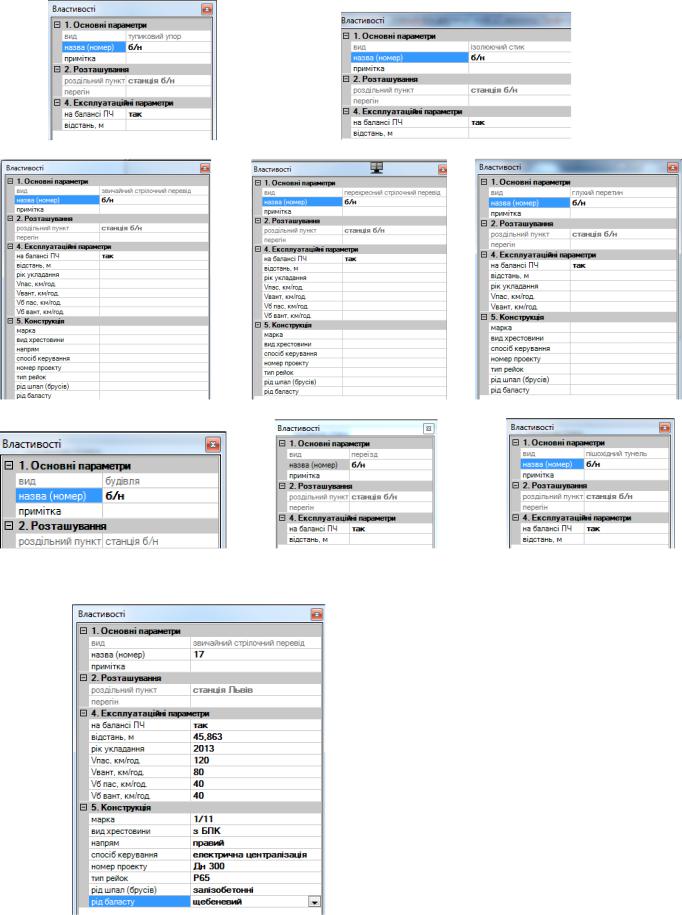Collapse Конструкція in перехресний стрілочний перевід panel
Screen dimensions: 682x915
258,325
